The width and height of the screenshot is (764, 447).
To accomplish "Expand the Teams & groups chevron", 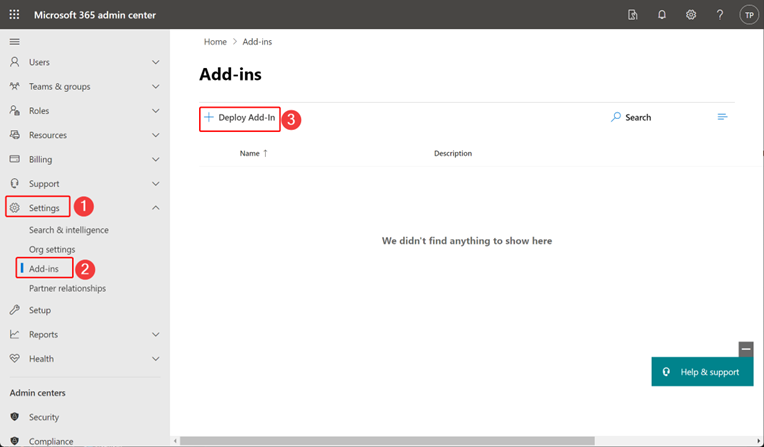I will (x=155, y=86).
